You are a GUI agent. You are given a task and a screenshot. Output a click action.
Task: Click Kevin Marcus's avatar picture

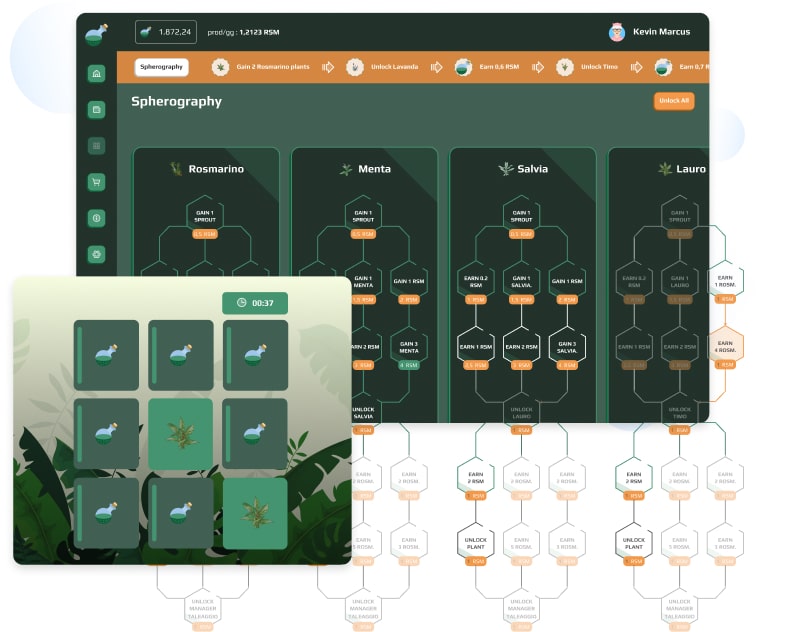click(x=617, y=32)
